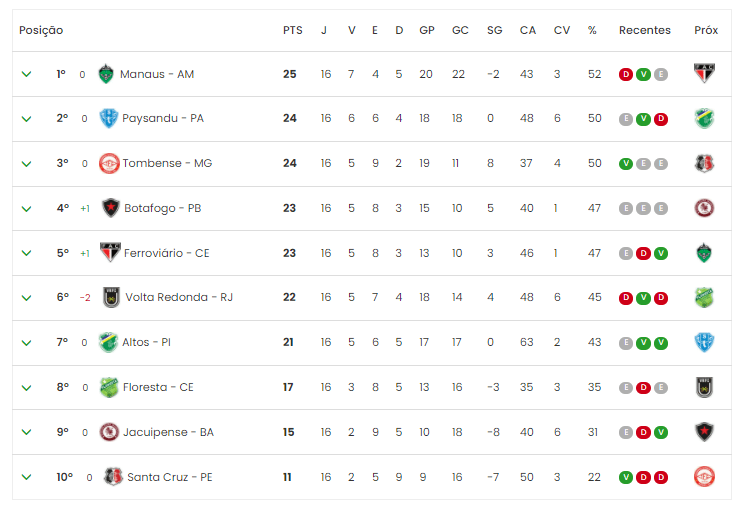
Task: Click the Volta Redonda - RJ crest
Action: [x=112, y=297]
